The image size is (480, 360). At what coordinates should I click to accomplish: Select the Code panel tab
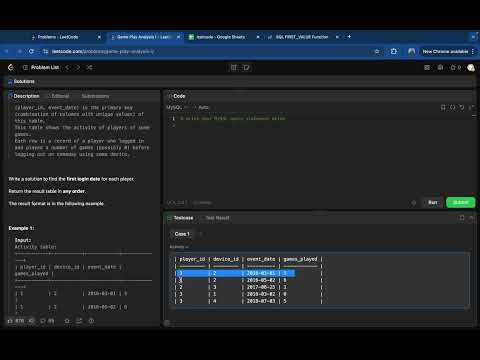click(177, 96)
